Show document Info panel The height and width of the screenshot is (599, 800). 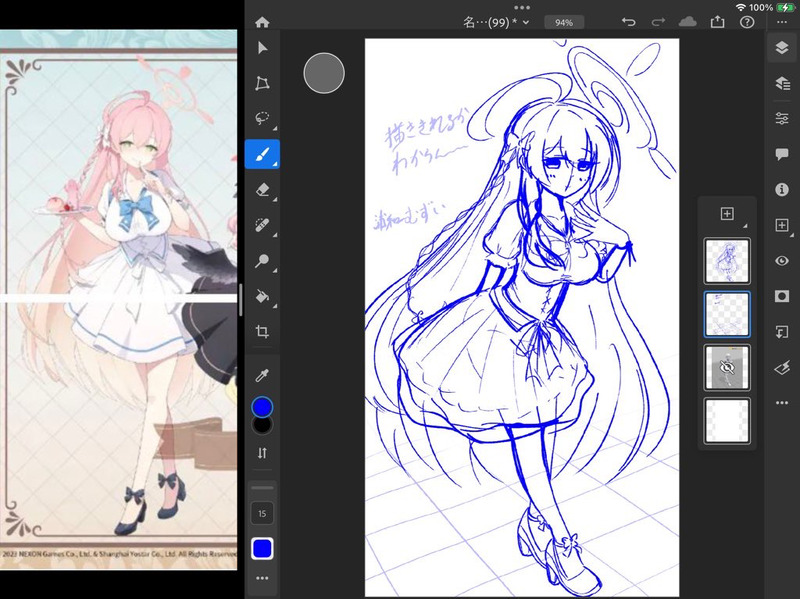[782, 190]
